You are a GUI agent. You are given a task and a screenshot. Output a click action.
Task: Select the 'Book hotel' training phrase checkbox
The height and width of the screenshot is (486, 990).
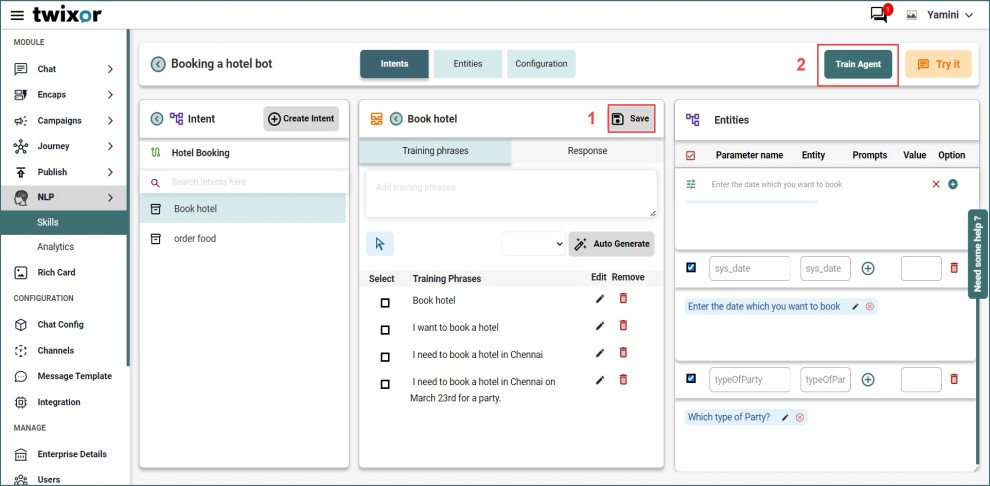pos(385,302)
